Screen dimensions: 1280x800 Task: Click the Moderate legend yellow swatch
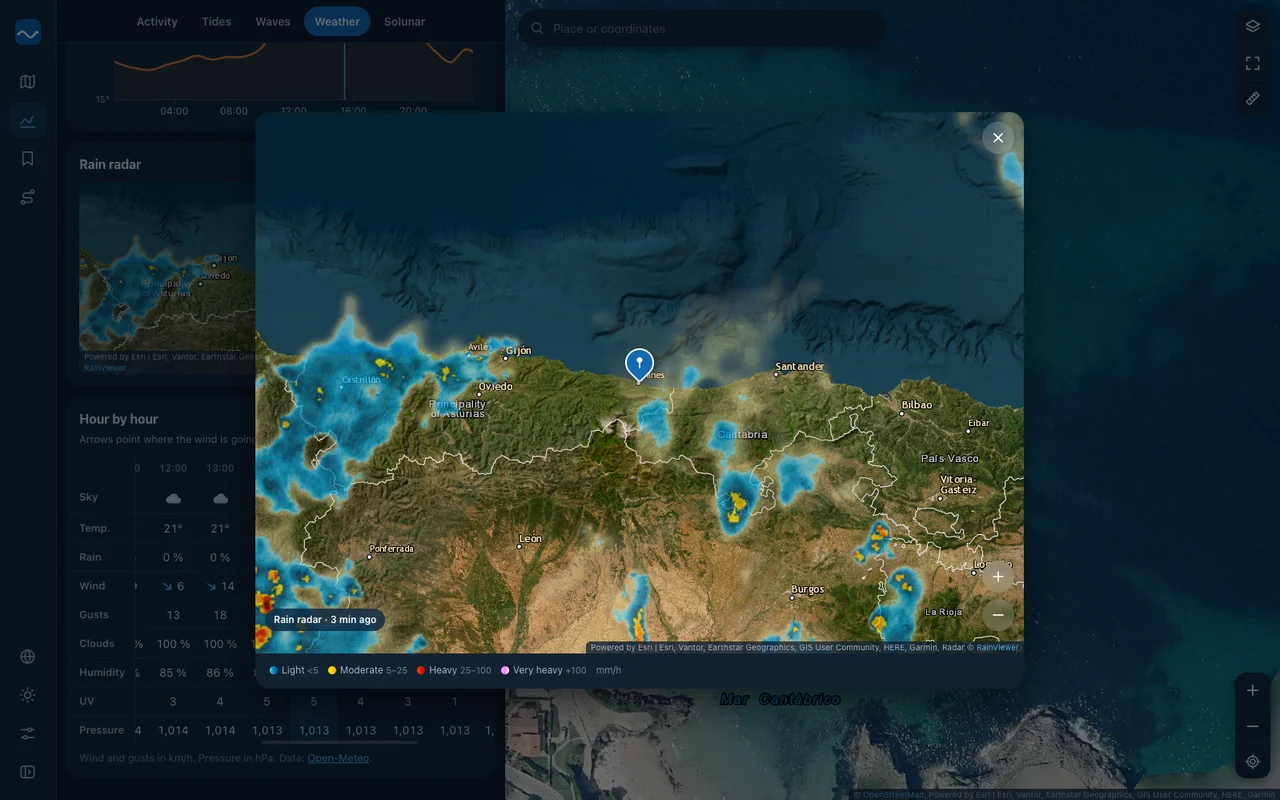coord(332,670)
